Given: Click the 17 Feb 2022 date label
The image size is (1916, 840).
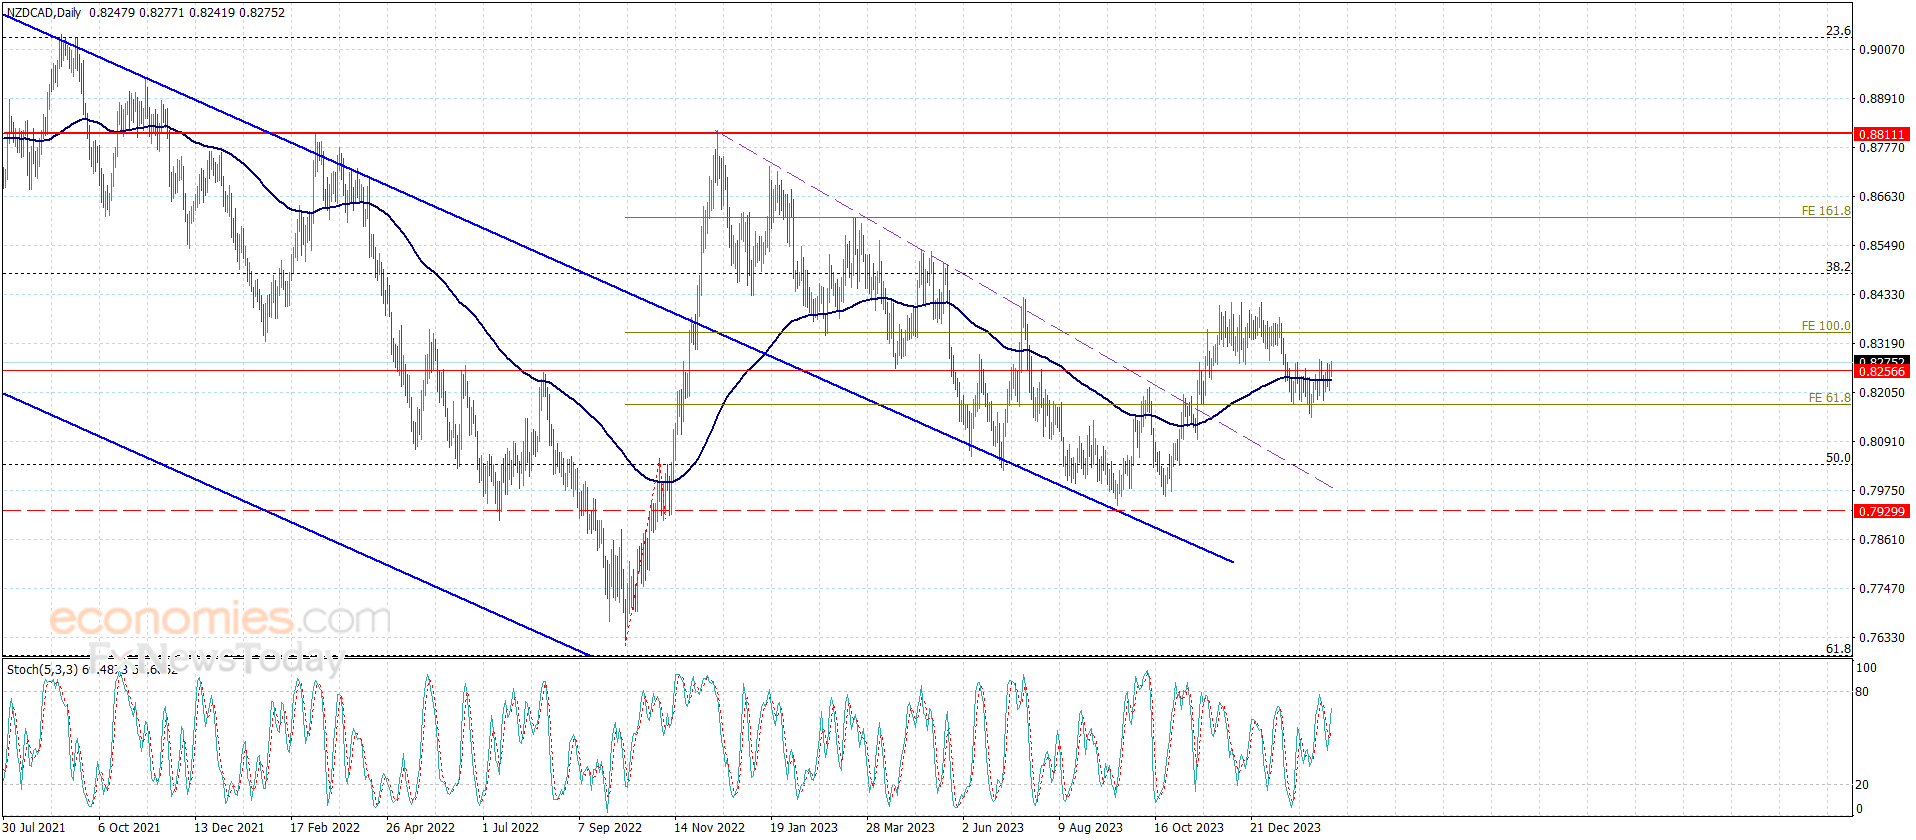Looking at the screenshot, I should (x=325, y=828).
